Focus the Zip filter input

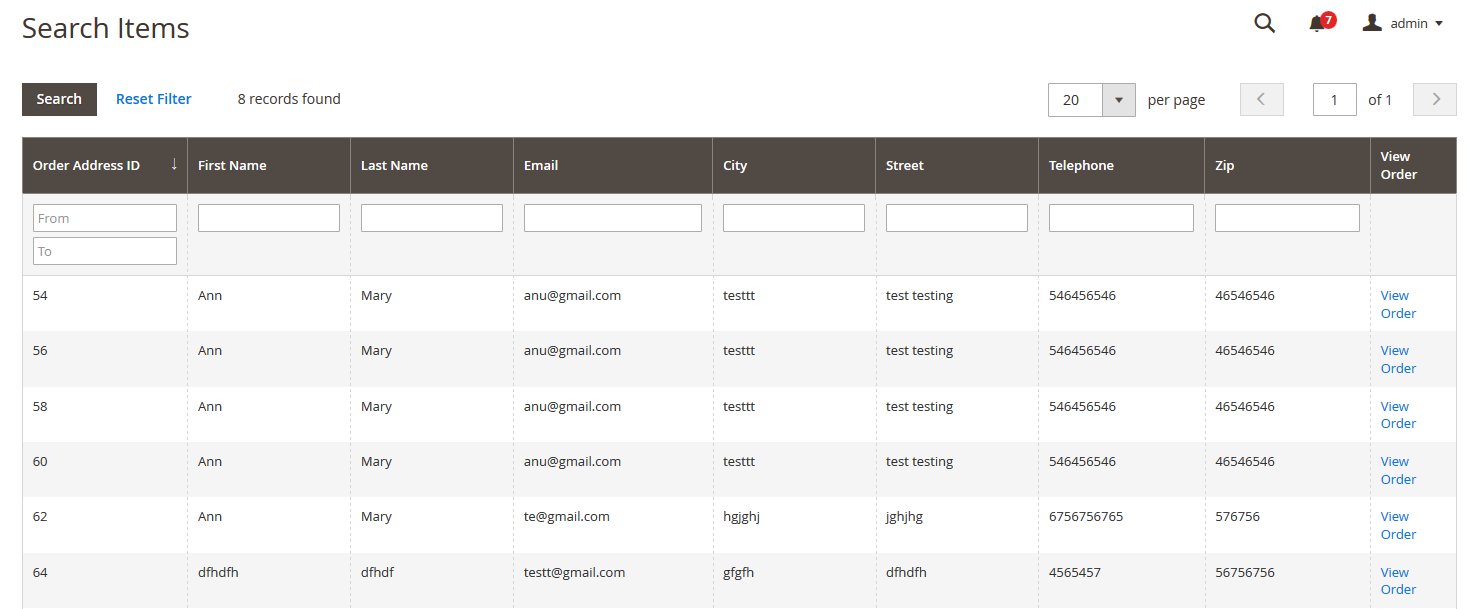click(1286, 218)
